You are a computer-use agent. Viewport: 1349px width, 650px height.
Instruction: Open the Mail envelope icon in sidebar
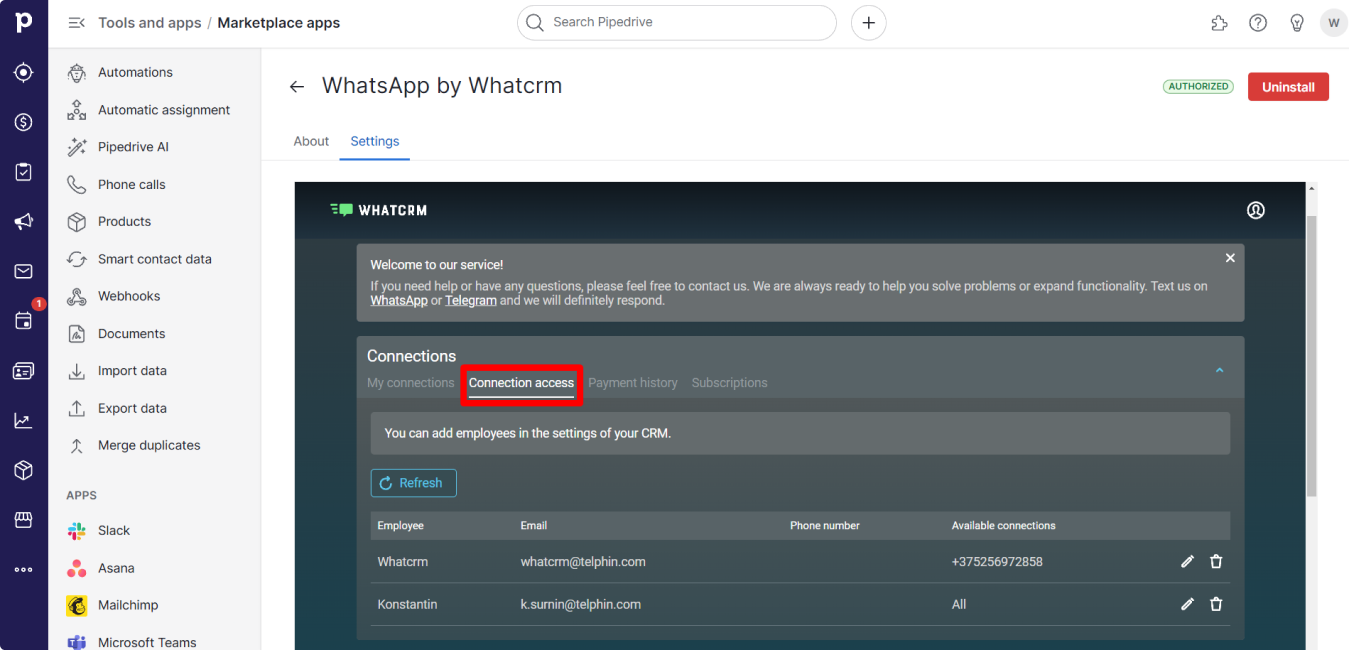click(24, 271)
